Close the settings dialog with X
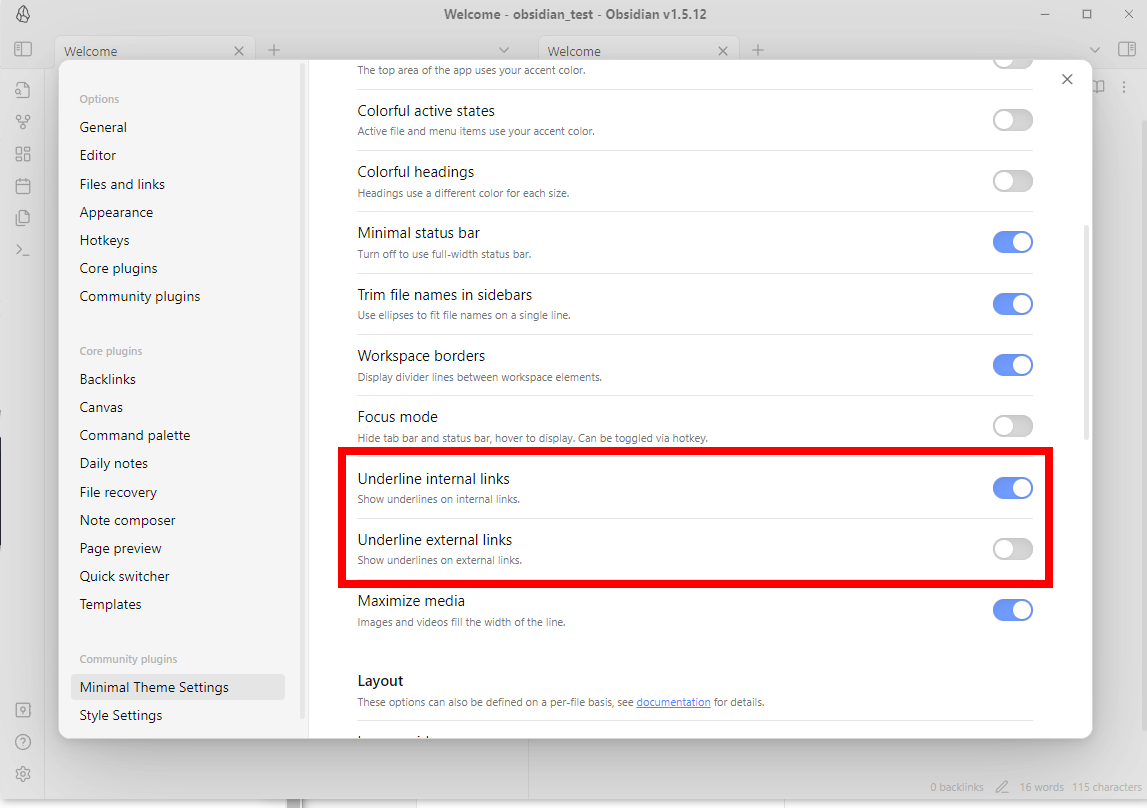The image size is (1147, 808). 1067,79
